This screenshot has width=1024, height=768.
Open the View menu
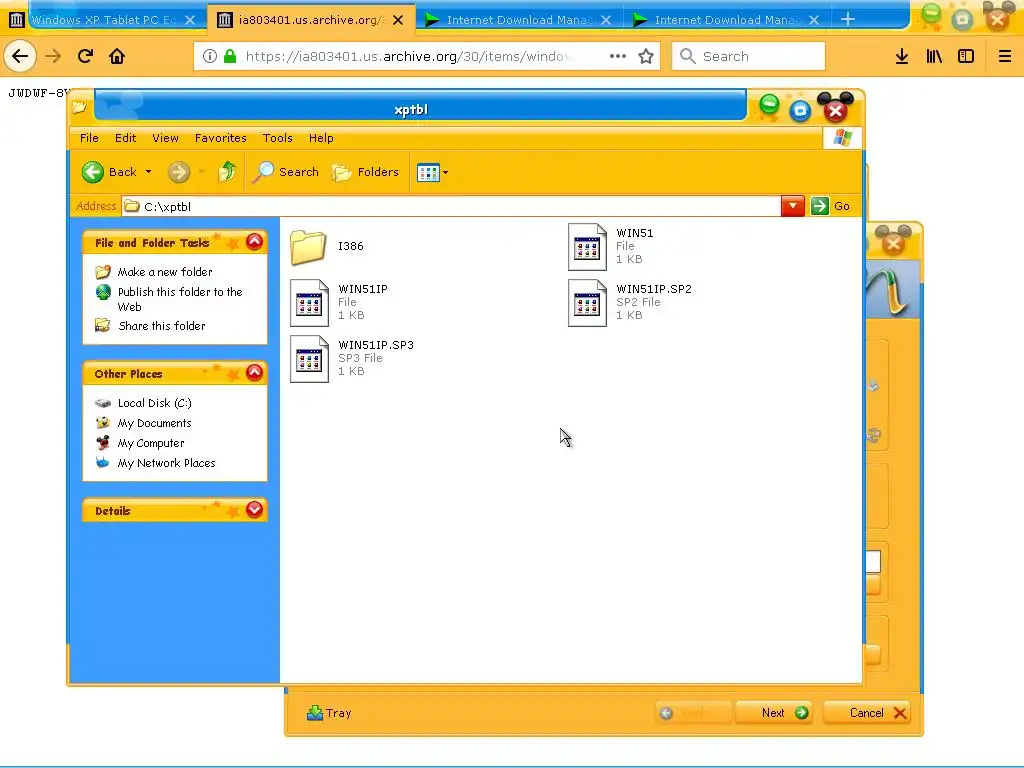coord(165,138)
